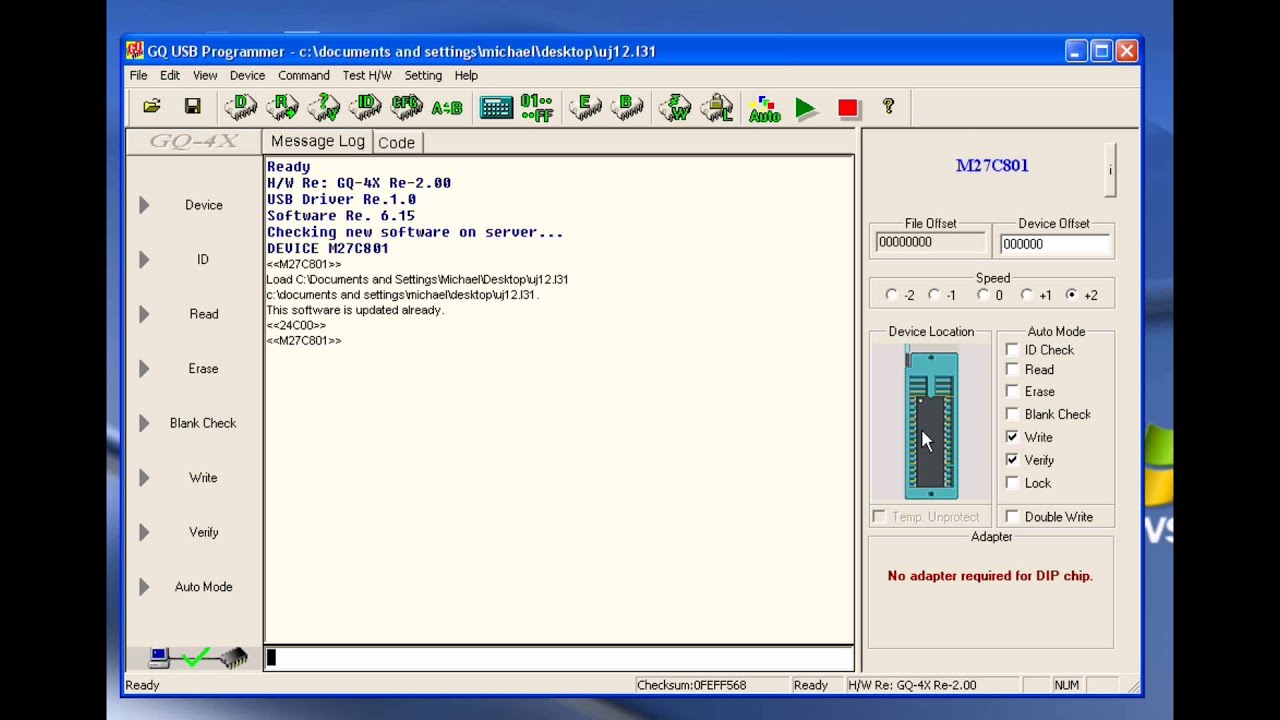The image size is (1280, 720).
Task: Enable the Blank Check checkbox in Auto Mode
Action: (1012, 414)
